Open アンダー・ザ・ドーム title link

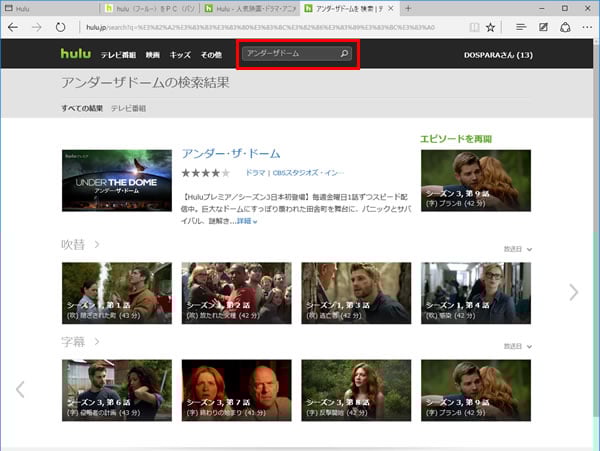[x=231, y=153]
